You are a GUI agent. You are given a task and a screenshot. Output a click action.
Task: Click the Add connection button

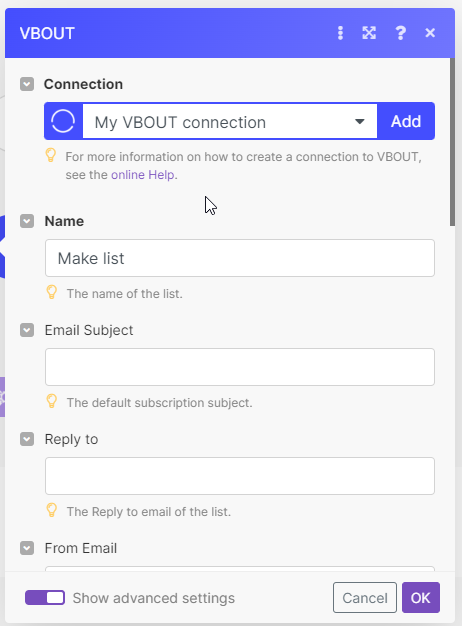[406, 121]
